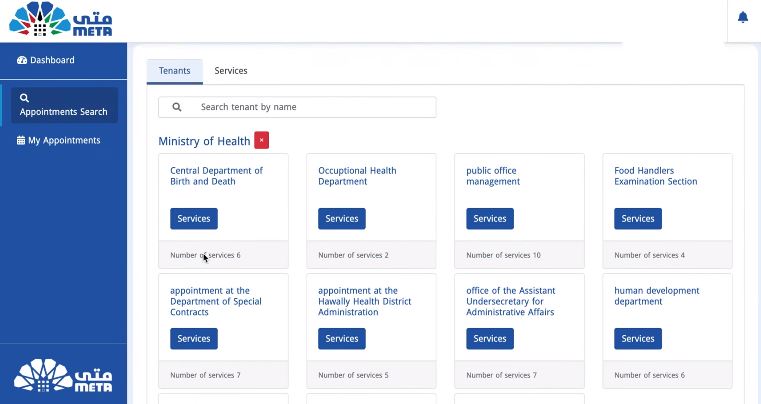Screen dimensions: 761x404
Task: Open Services for Central Department of Birth and Death
Action: [x=194, y=219]
